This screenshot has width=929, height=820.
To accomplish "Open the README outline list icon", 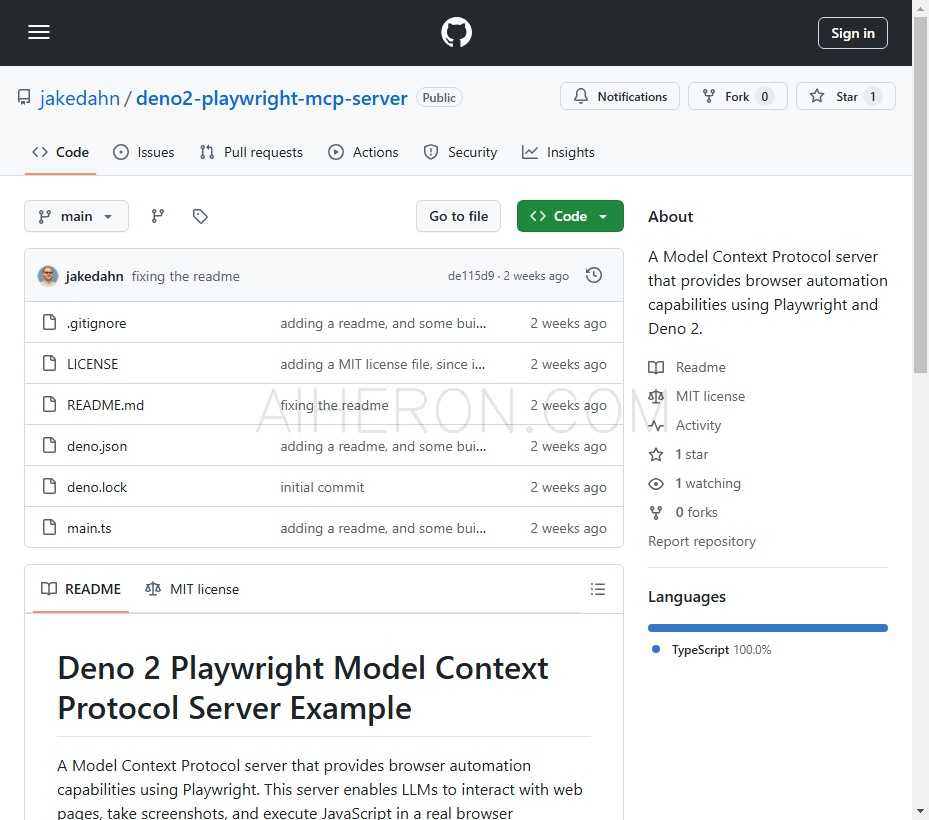I will (598, 589).
